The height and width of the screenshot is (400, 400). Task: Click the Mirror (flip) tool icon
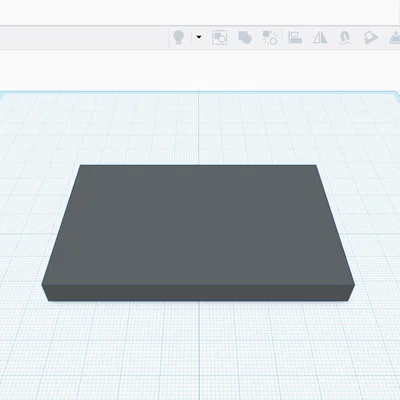point(320,37)
